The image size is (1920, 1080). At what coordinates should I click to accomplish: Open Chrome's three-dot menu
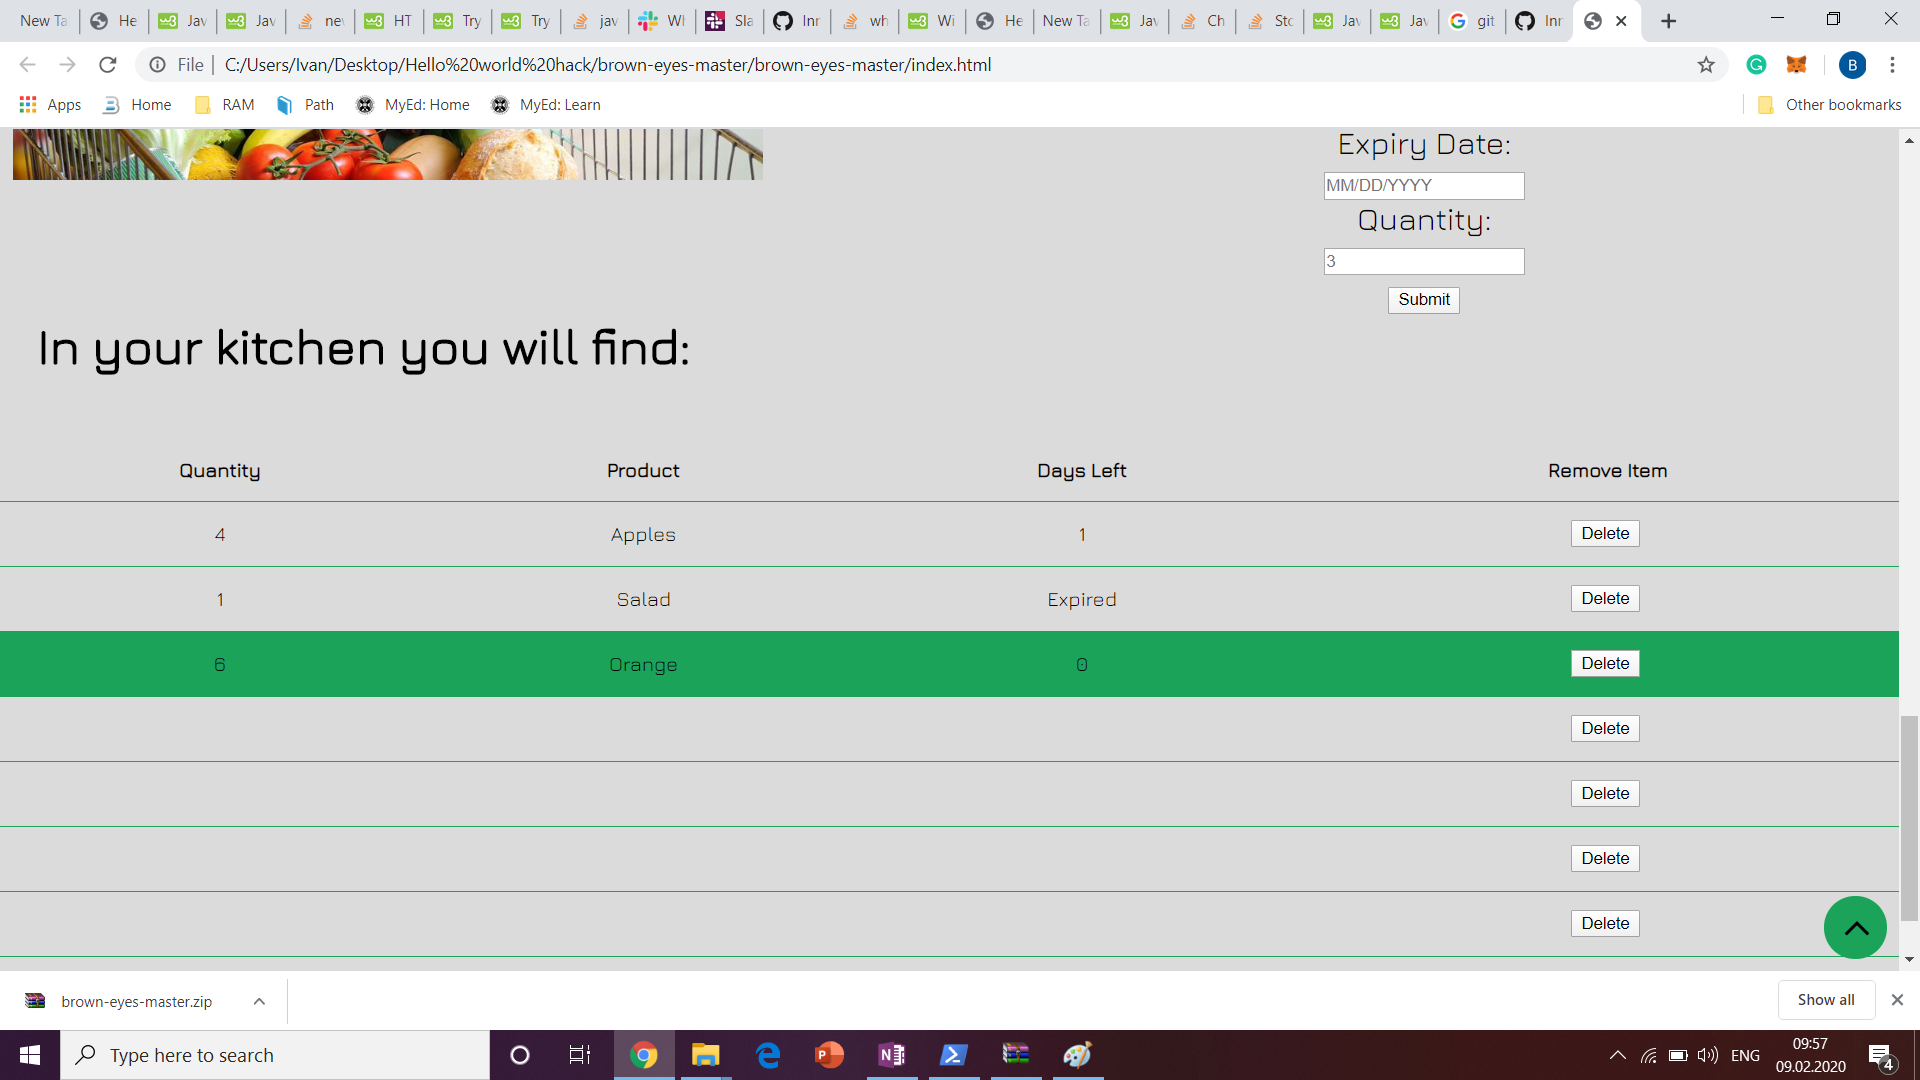point(1892,65)
